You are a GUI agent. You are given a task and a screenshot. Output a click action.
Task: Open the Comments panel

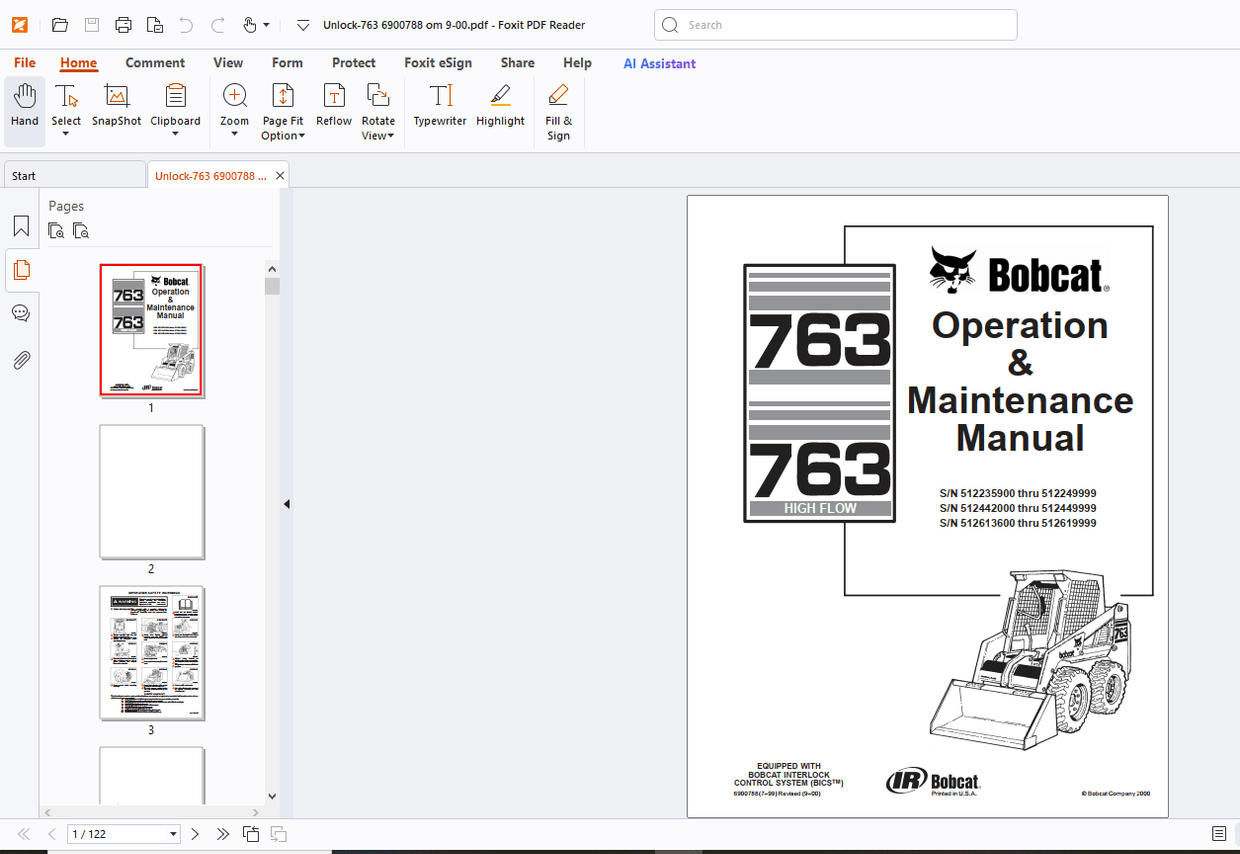[21, 313]
